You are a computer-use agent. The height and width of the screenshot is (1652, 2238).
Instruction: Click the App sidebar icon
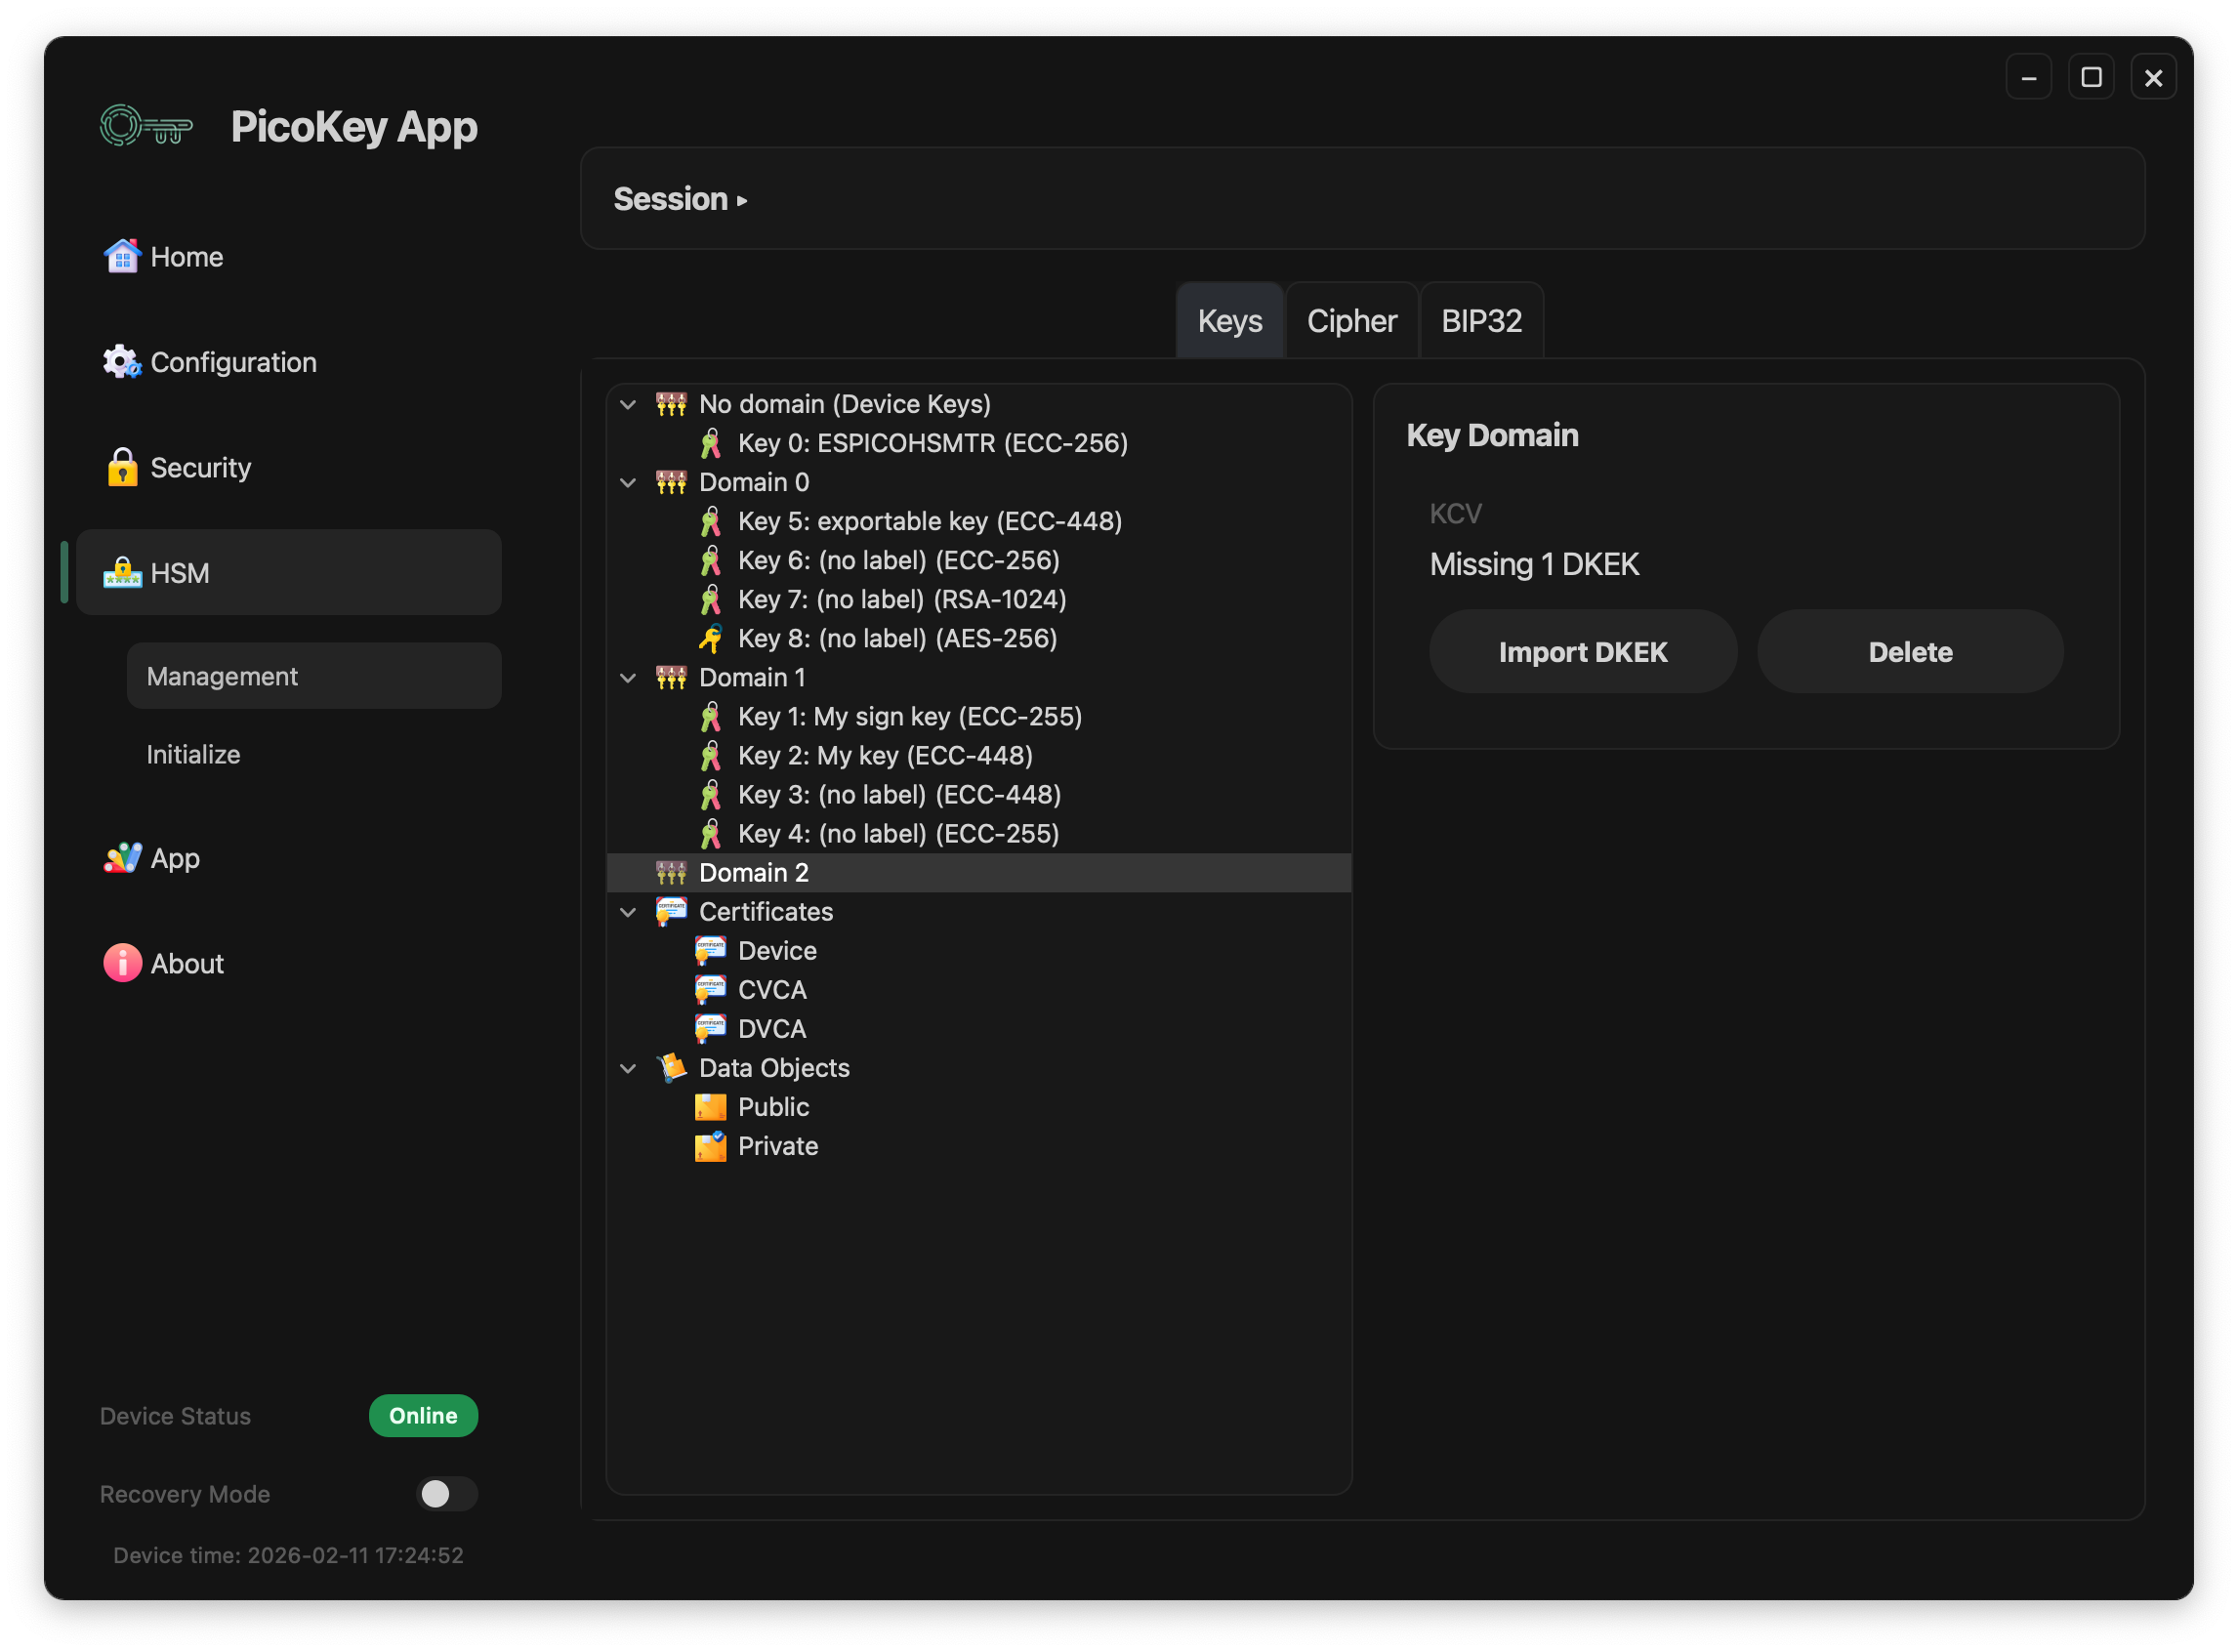(x=122, y=858)
